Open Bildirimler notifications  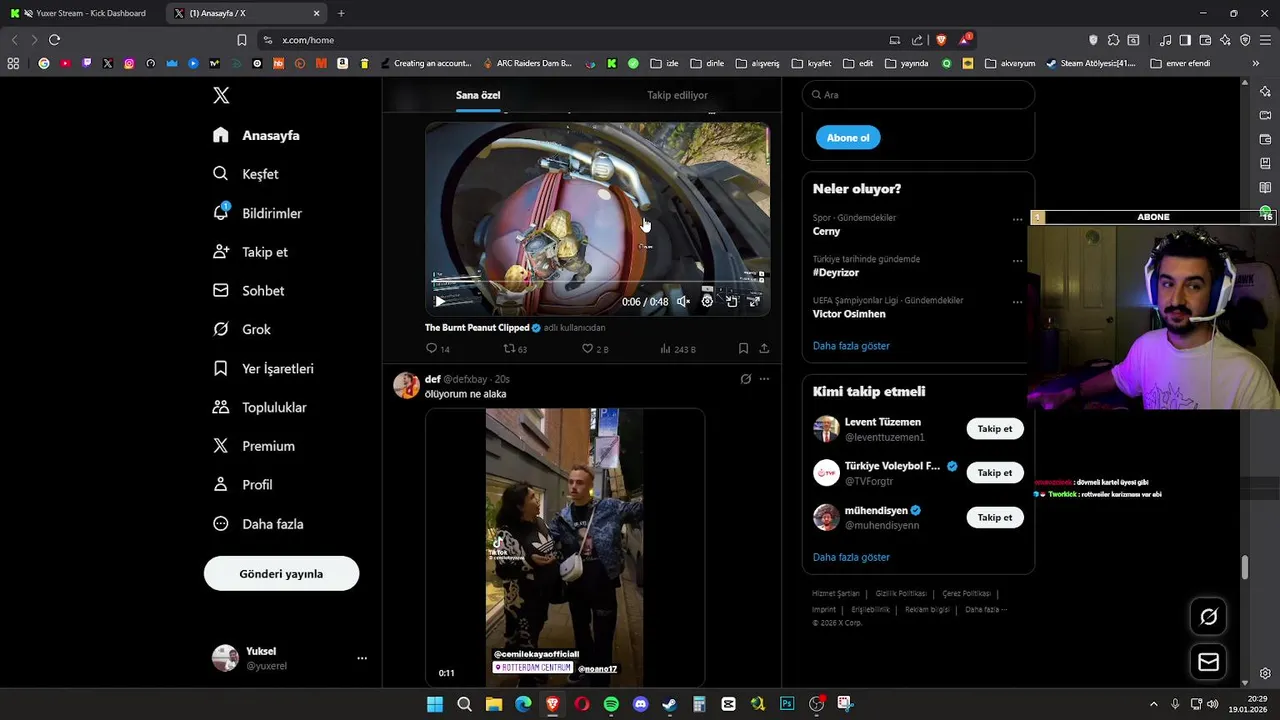pos(257,213)
